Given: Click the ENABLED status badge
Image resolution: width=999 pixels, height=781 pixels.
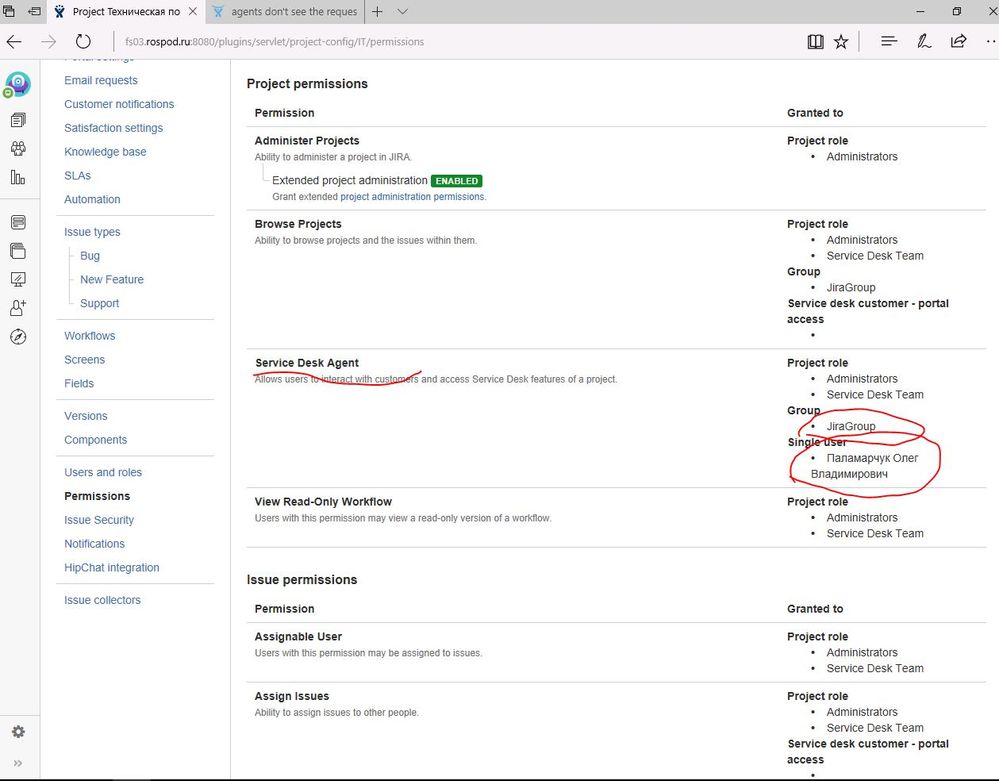Looking at the screenshot, I should pos(457,181).
